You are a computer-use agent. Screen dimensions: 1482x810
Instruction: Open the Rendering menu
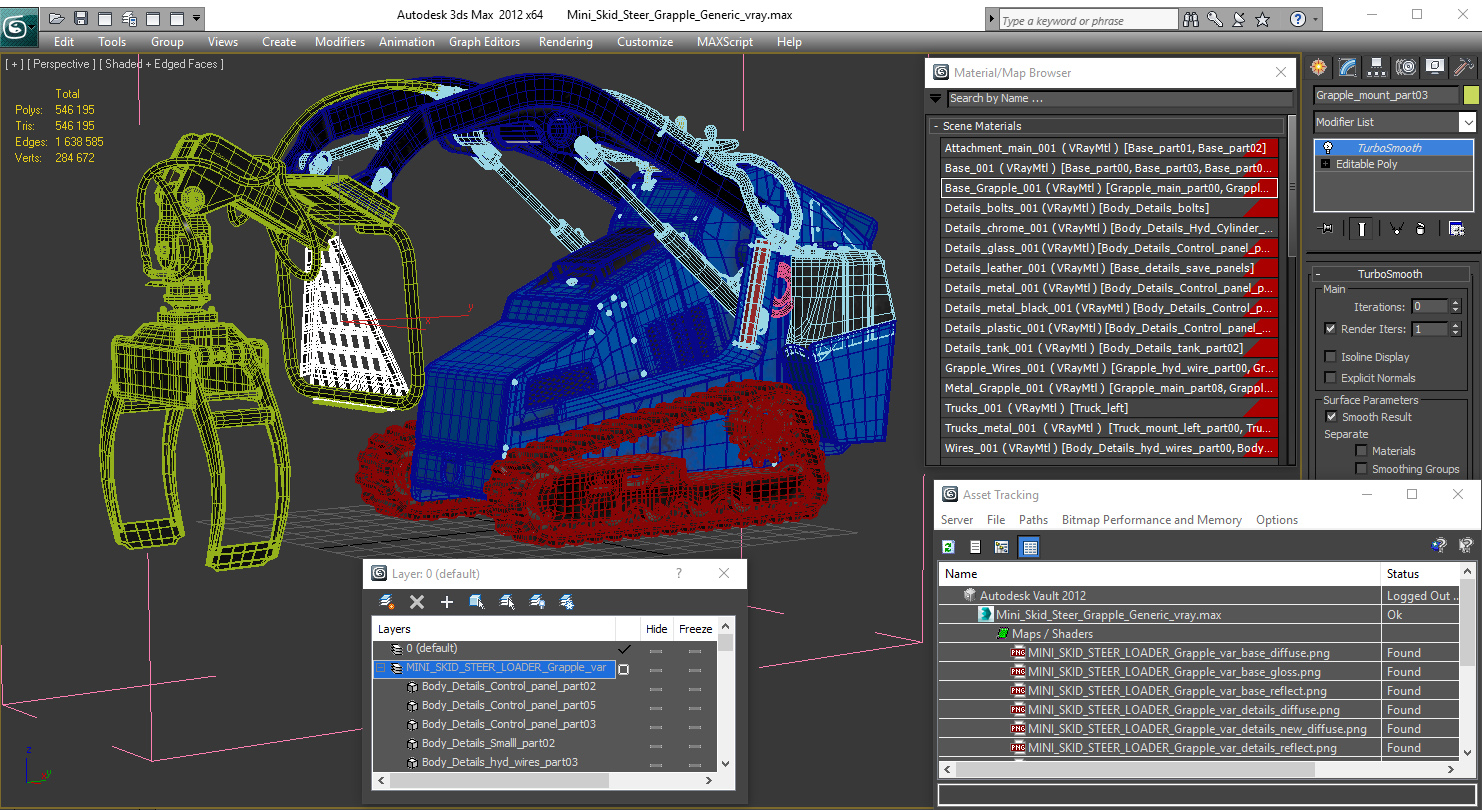pos(565,42)
